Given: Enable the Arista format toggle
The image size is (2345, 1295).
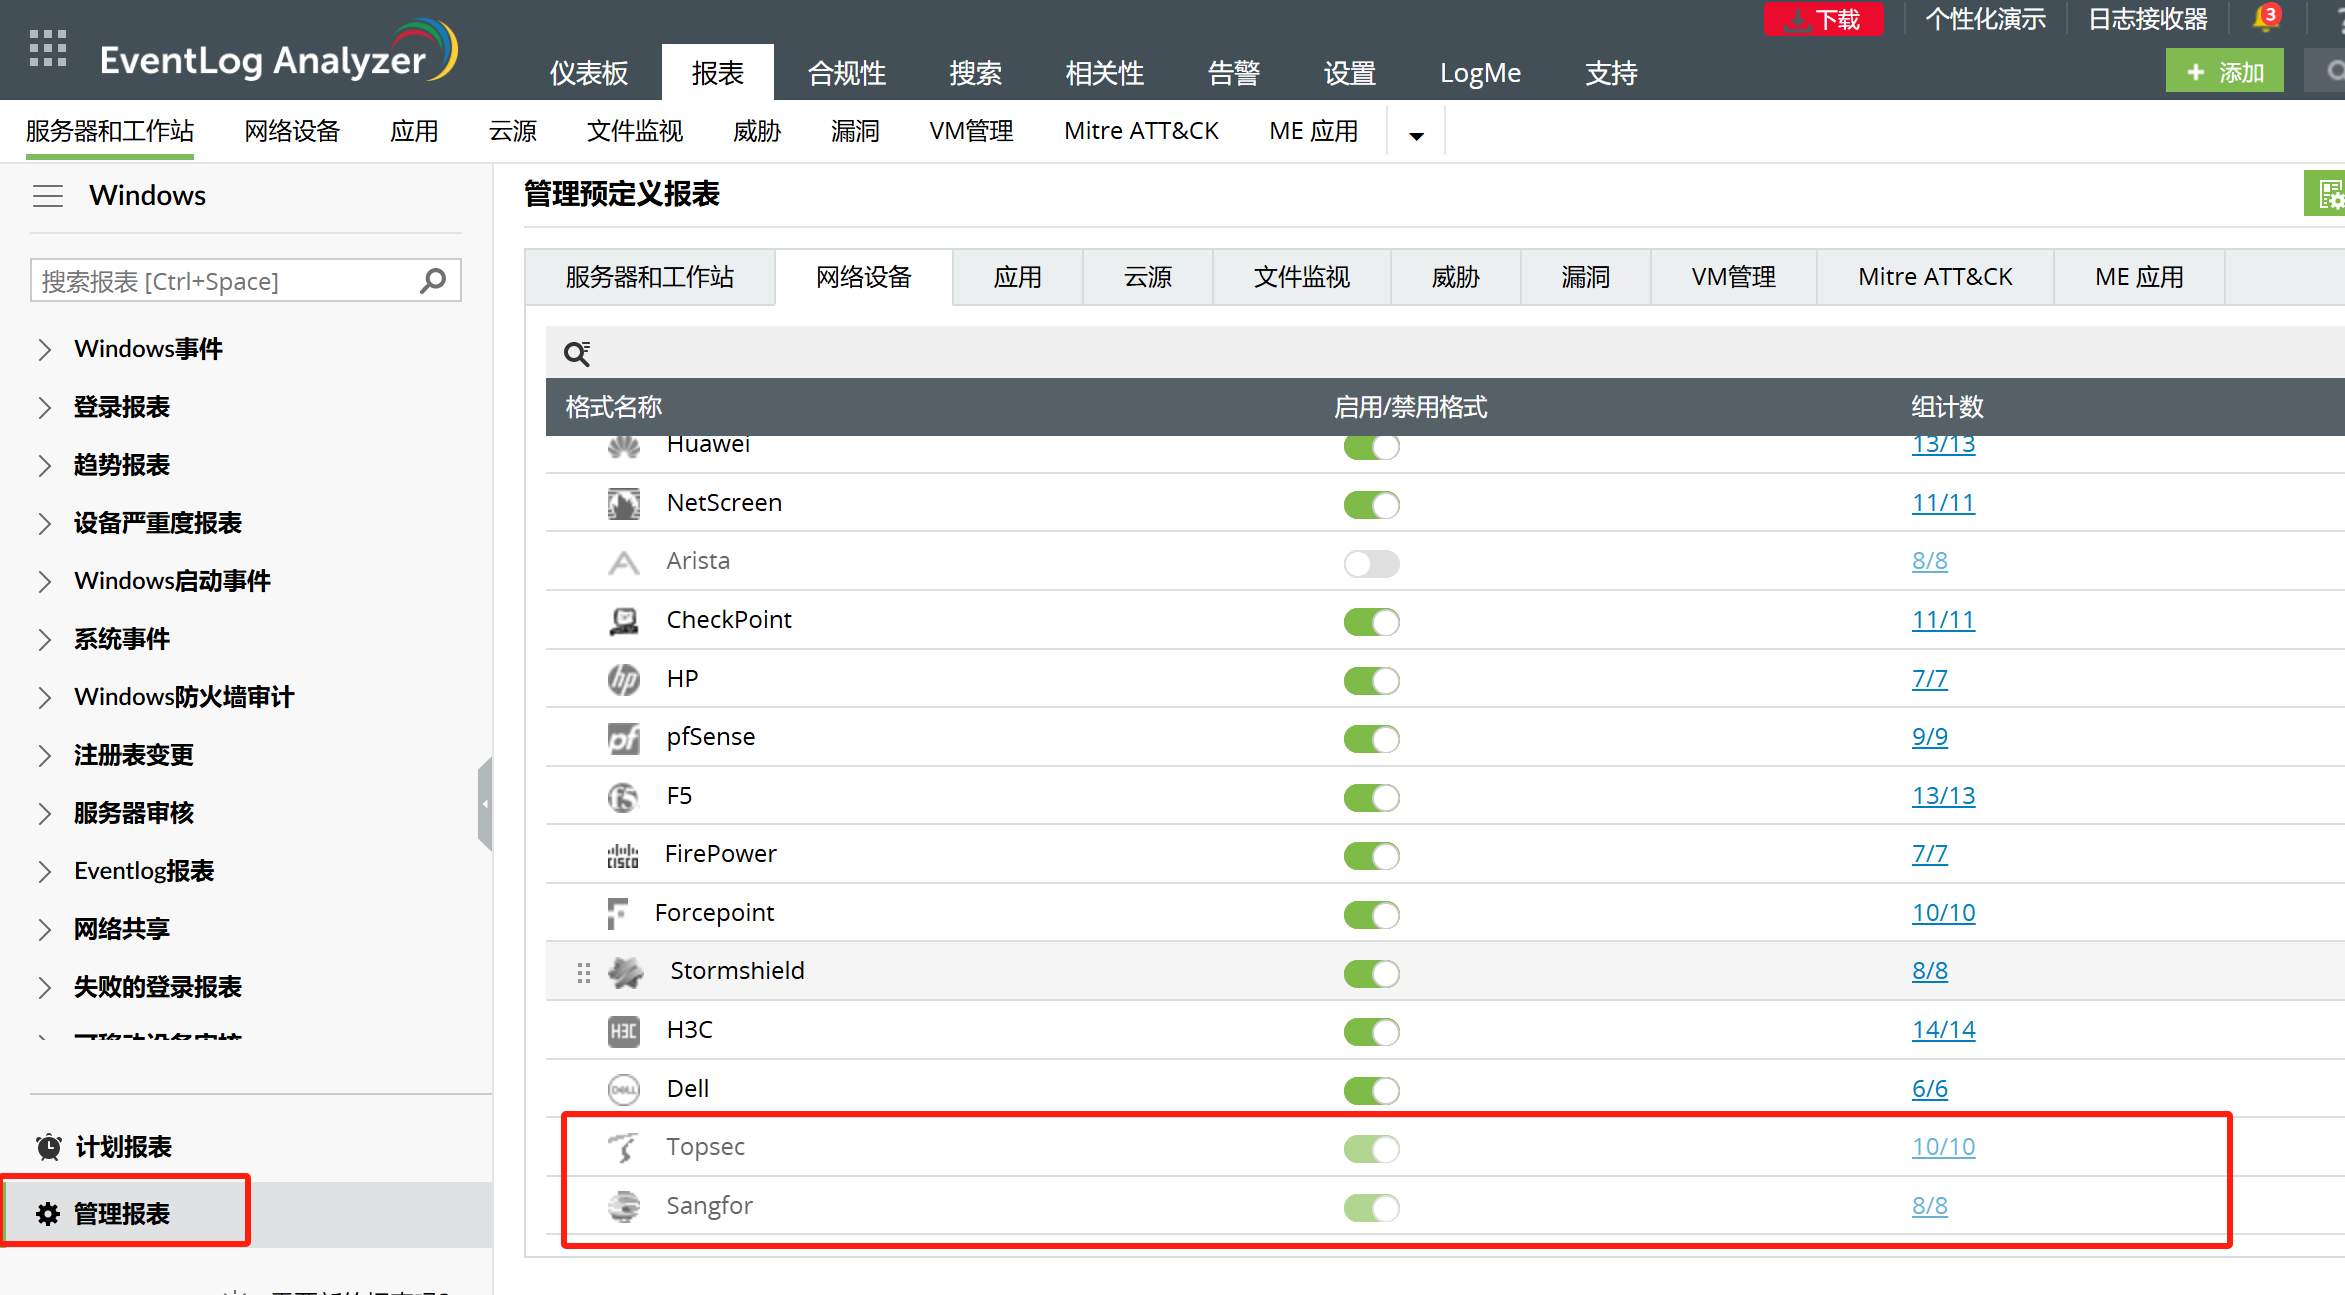Looking at the screenshot, I should [x=1371, y=563].
